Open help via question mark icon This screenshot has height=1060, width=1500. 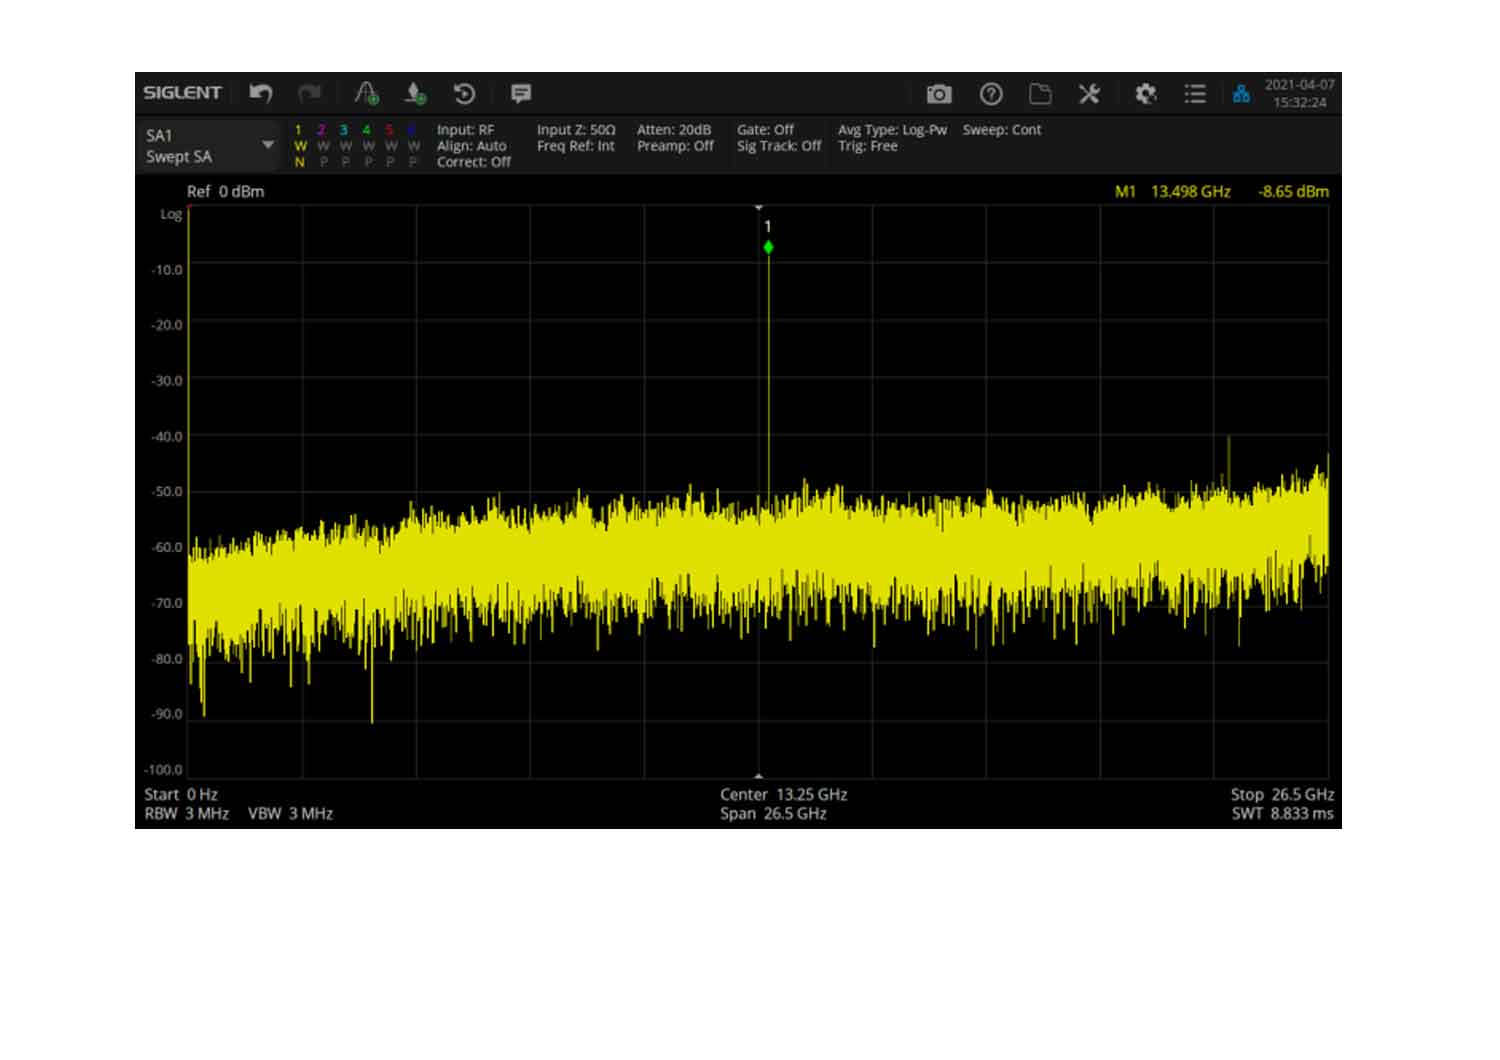point(990,94)
